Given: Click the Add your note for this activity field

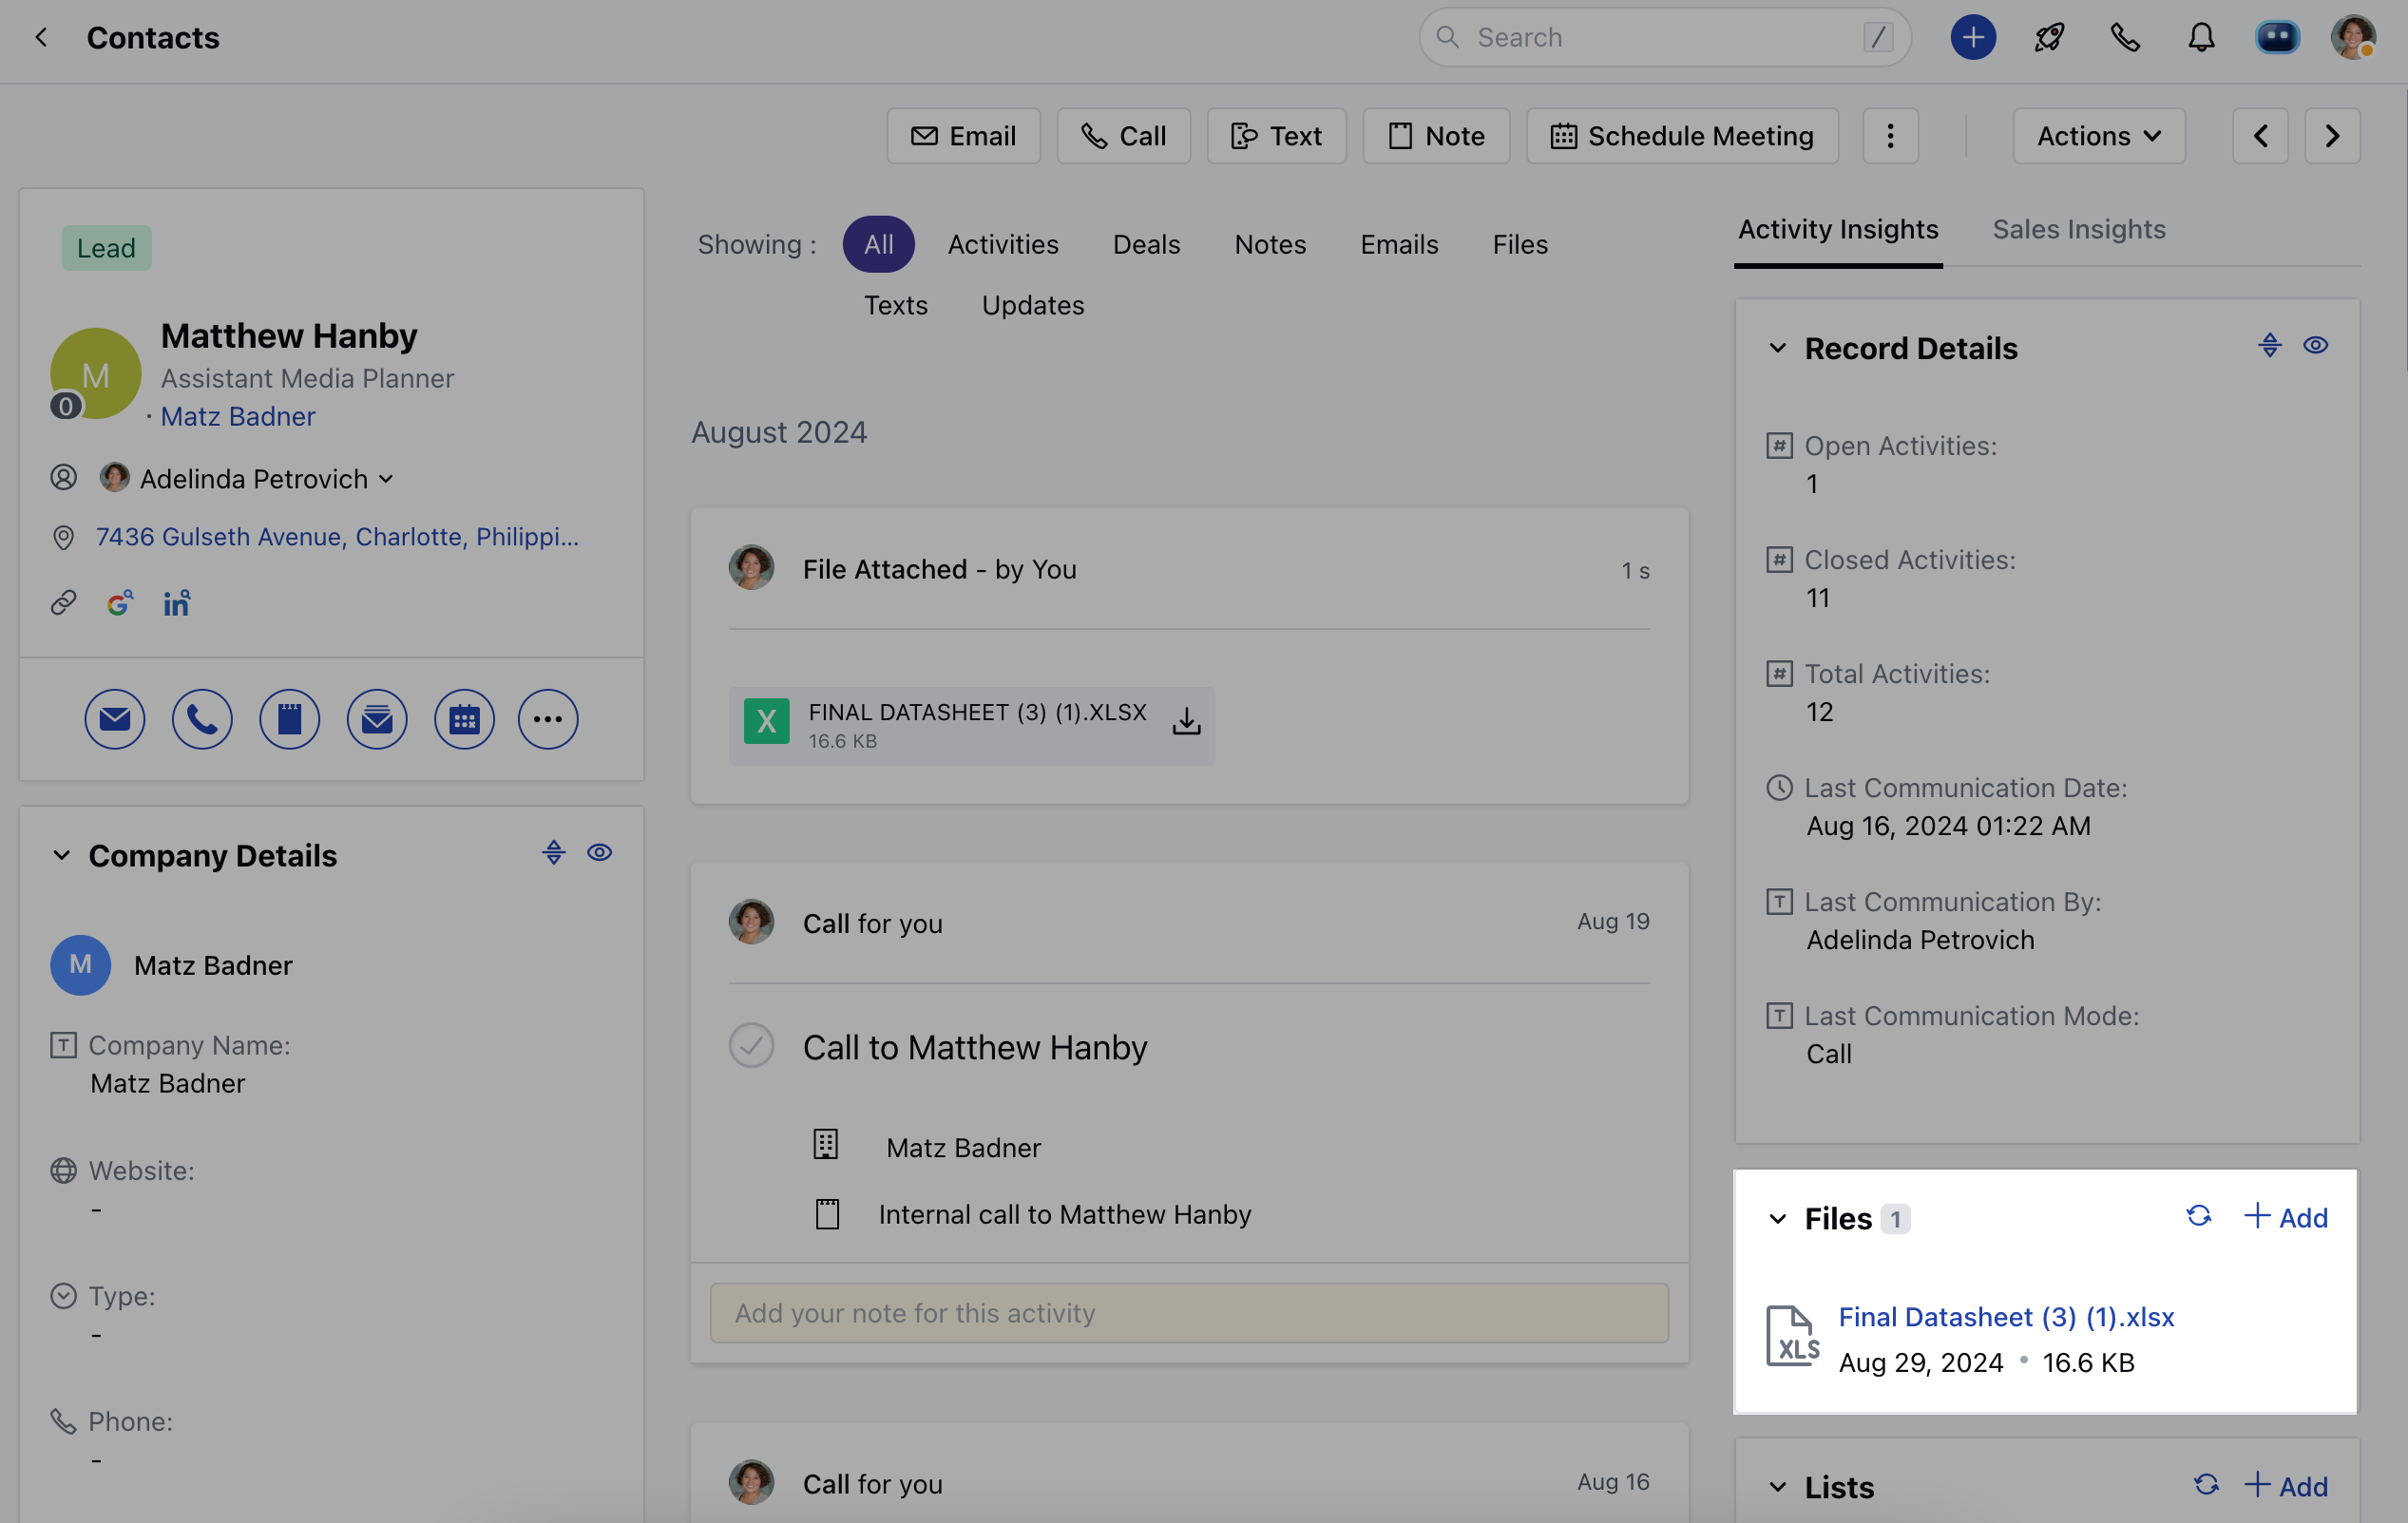Looking at the screenshot, I should pyautogui.click(x=1189, y=1313).
